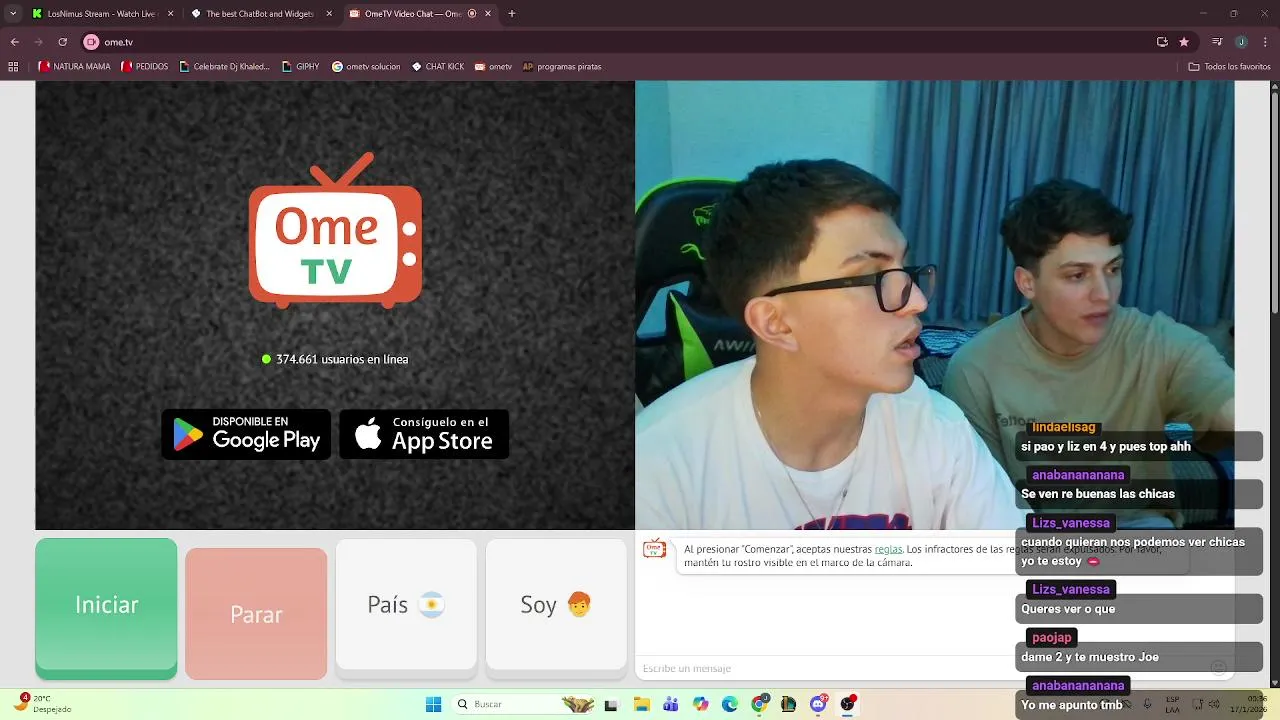
Task: Open the programas piratas bookmark
Action: [x=562, y=67]
